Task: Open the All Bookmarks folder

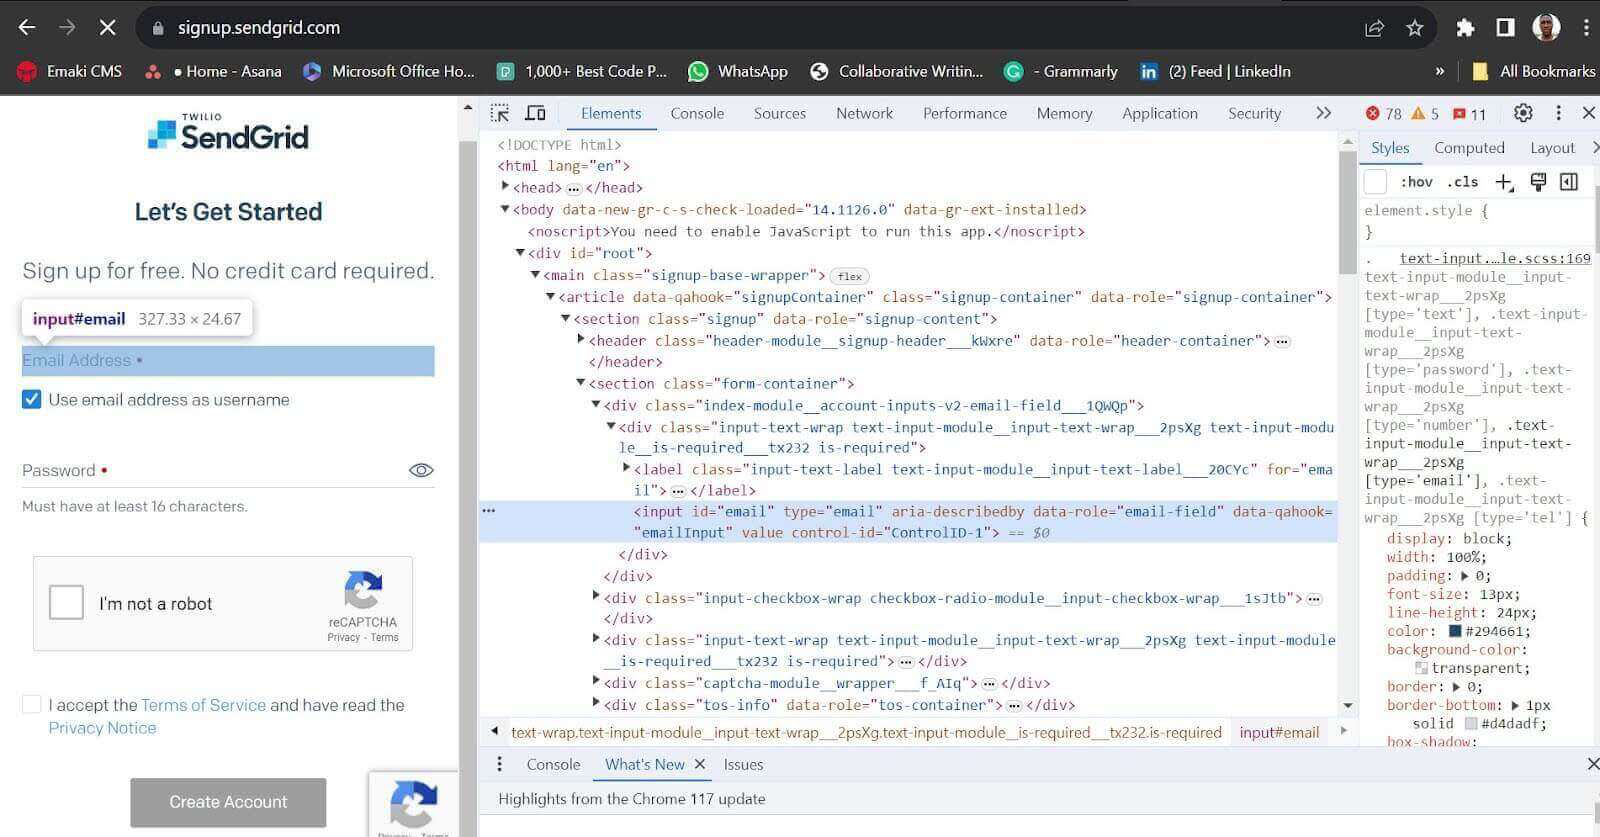Action: click(x=1534, y=71)
